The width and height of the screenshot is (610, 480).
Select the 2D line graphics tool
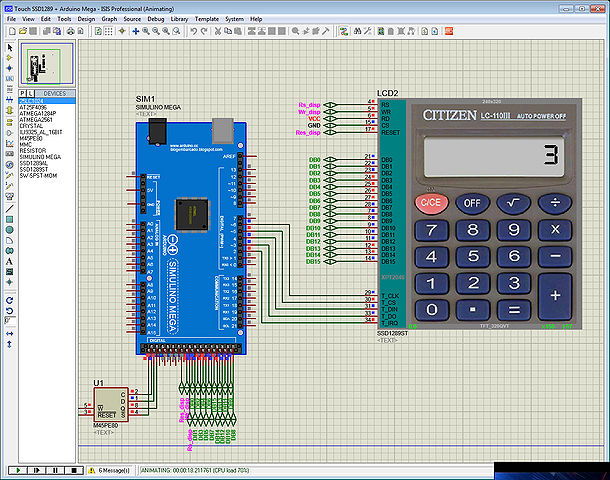tap(10, 209)
